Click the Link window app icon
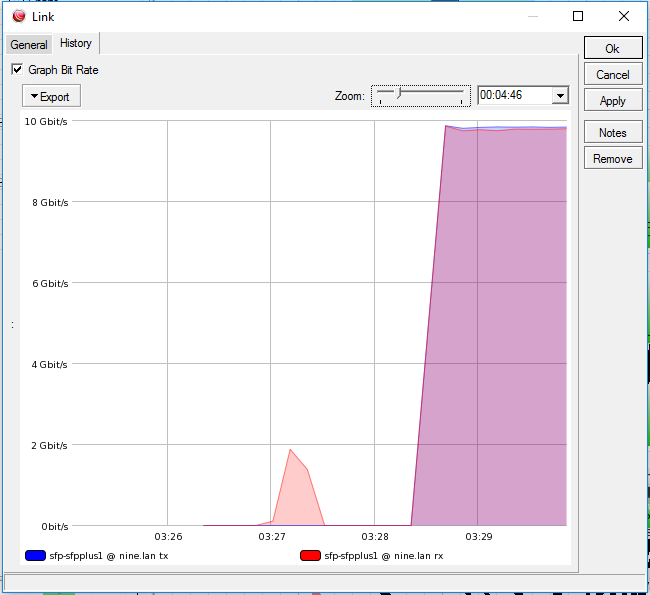Screen dimensions: 650x595 coord(19,16)
